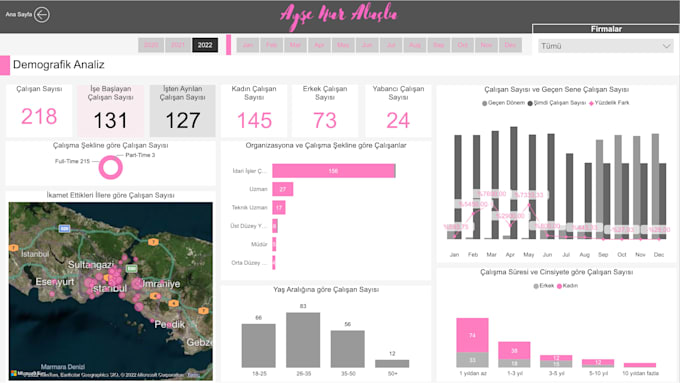Click the Ümraniye label on the map
Viewport: 680px width, 383px height.
[161, 284]
